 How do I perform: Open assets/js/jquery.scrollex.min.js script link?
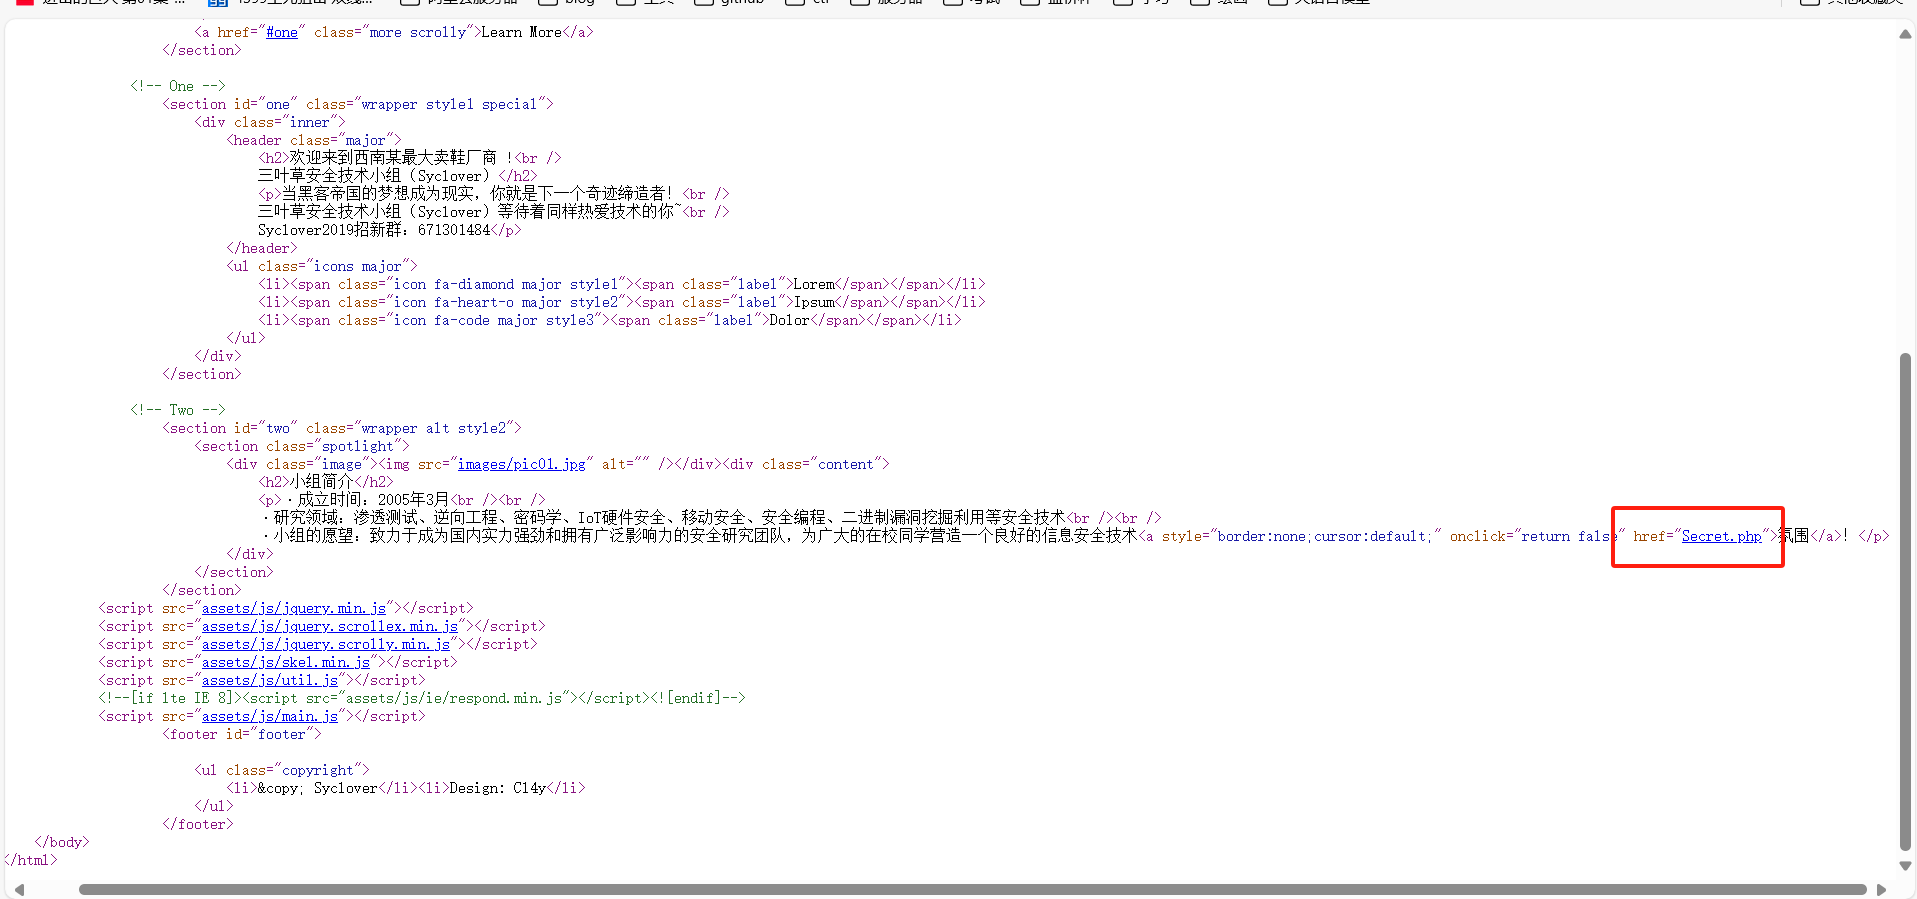pyautogui.click(x=330, y=626)
